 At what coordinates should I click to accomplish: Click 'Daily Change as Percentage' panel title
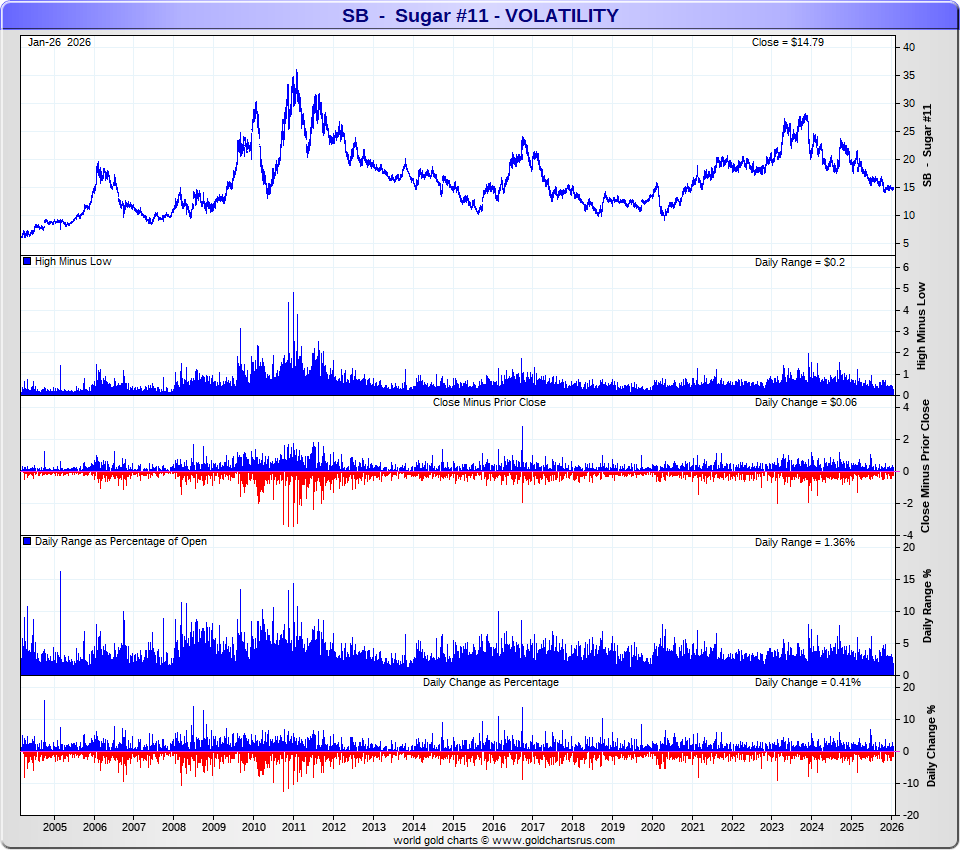click(x=490, y=682)
